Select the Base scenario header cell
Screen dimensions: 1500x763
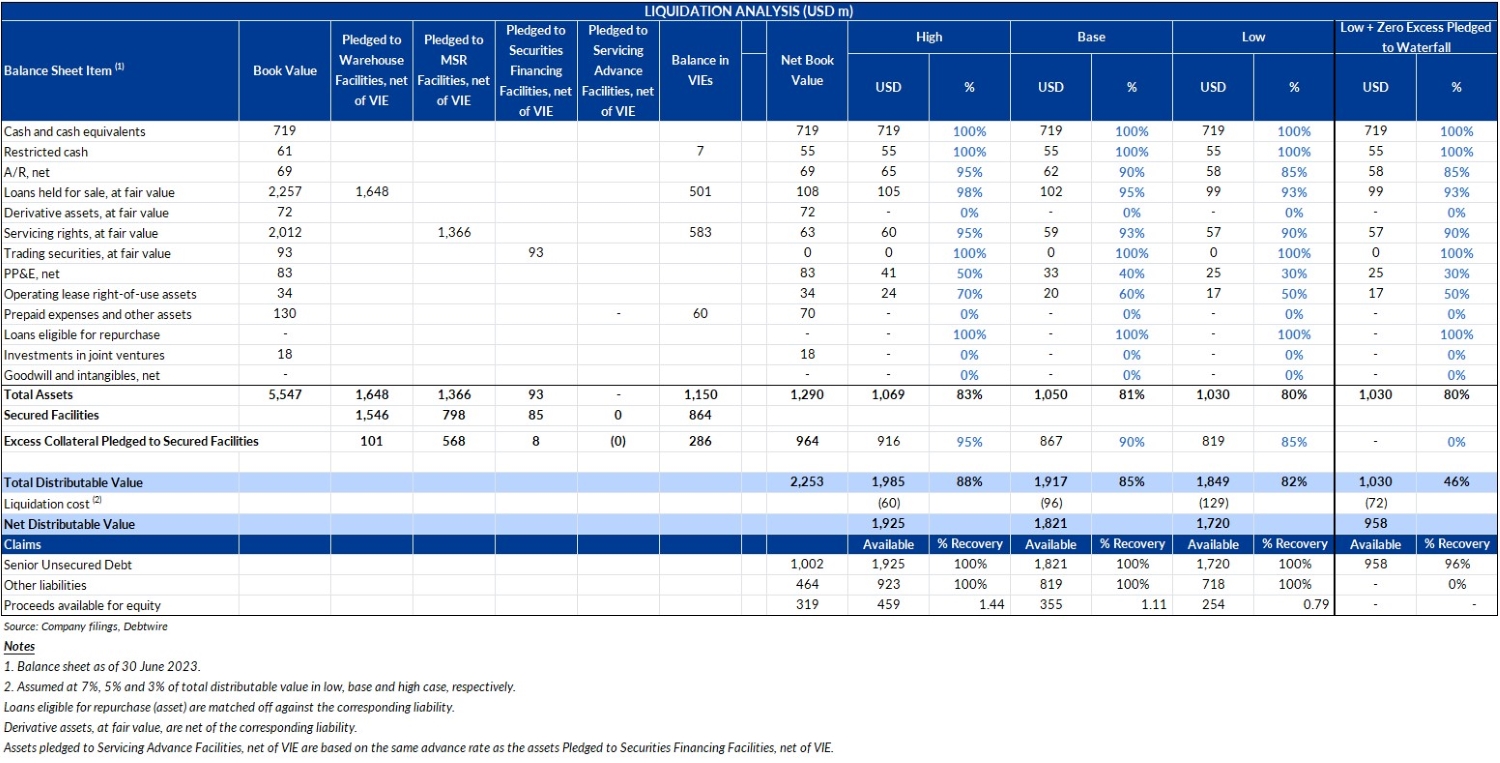1090,37
